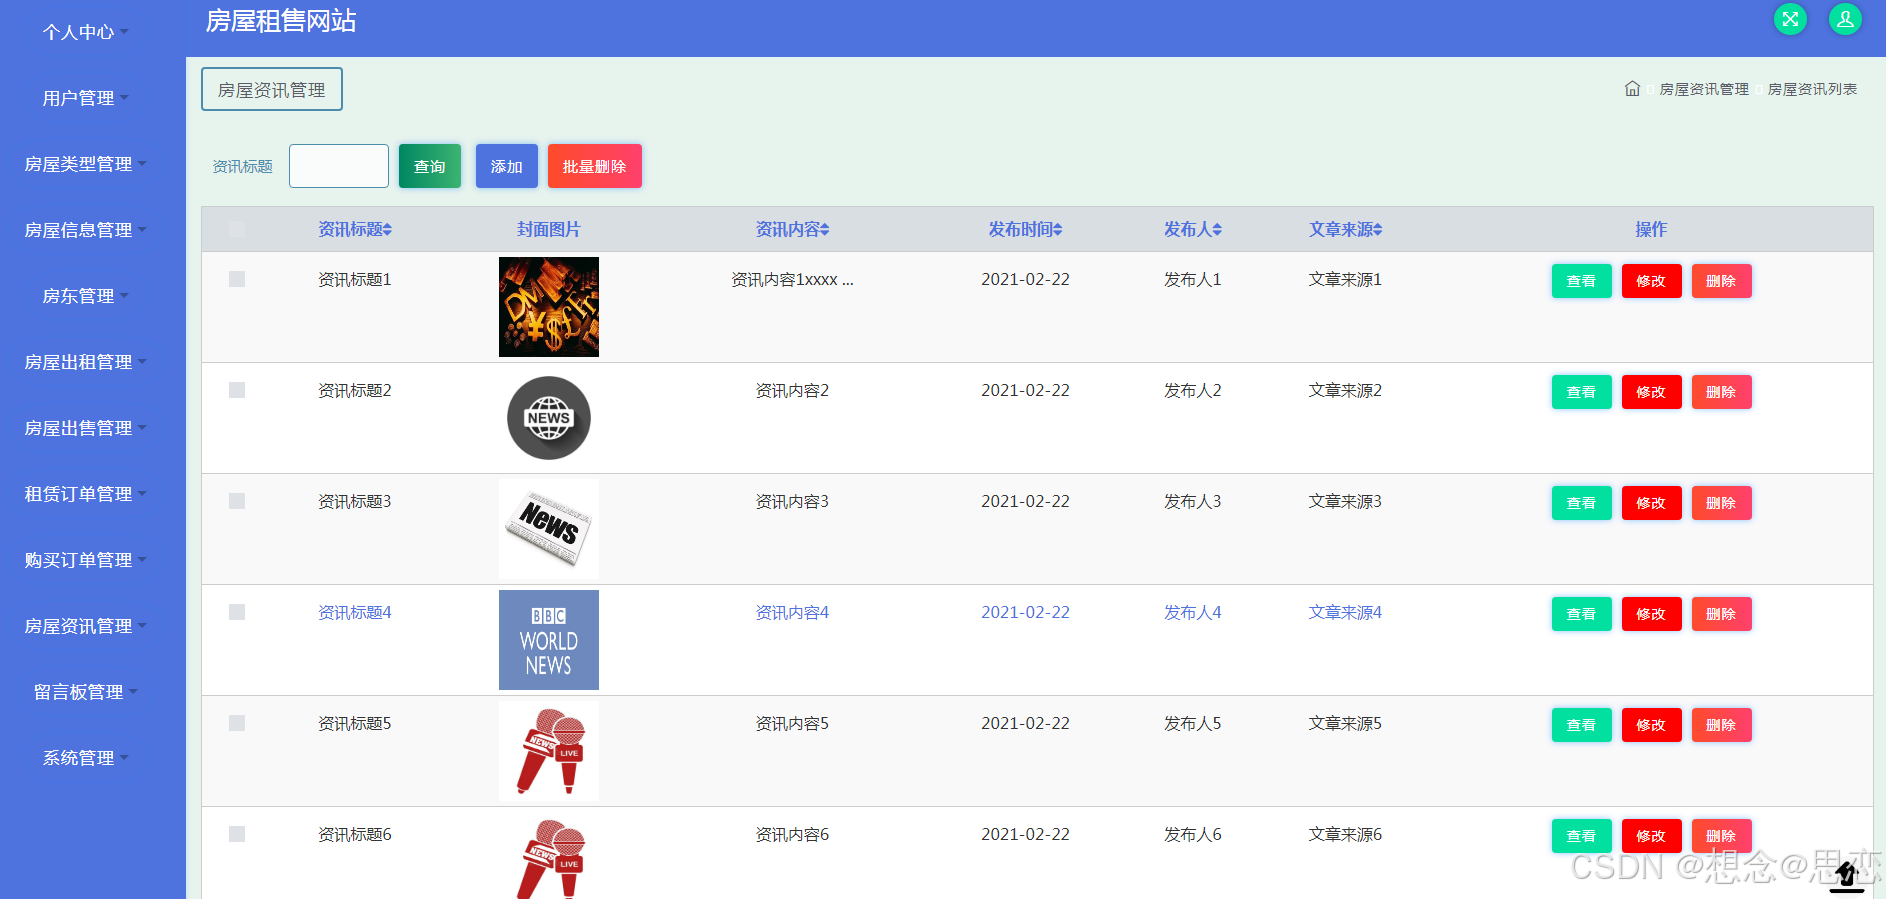1886x899 pixels.
Task: Expand the 房屋类型管理 sidebar menu
Action: point(85,164)
